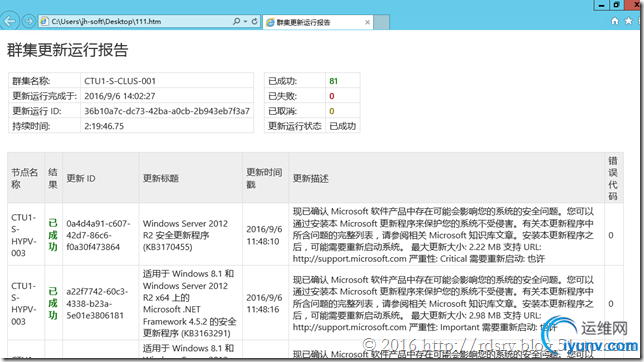
Task: Click the canceled count 0
Action: pos(332,111)
